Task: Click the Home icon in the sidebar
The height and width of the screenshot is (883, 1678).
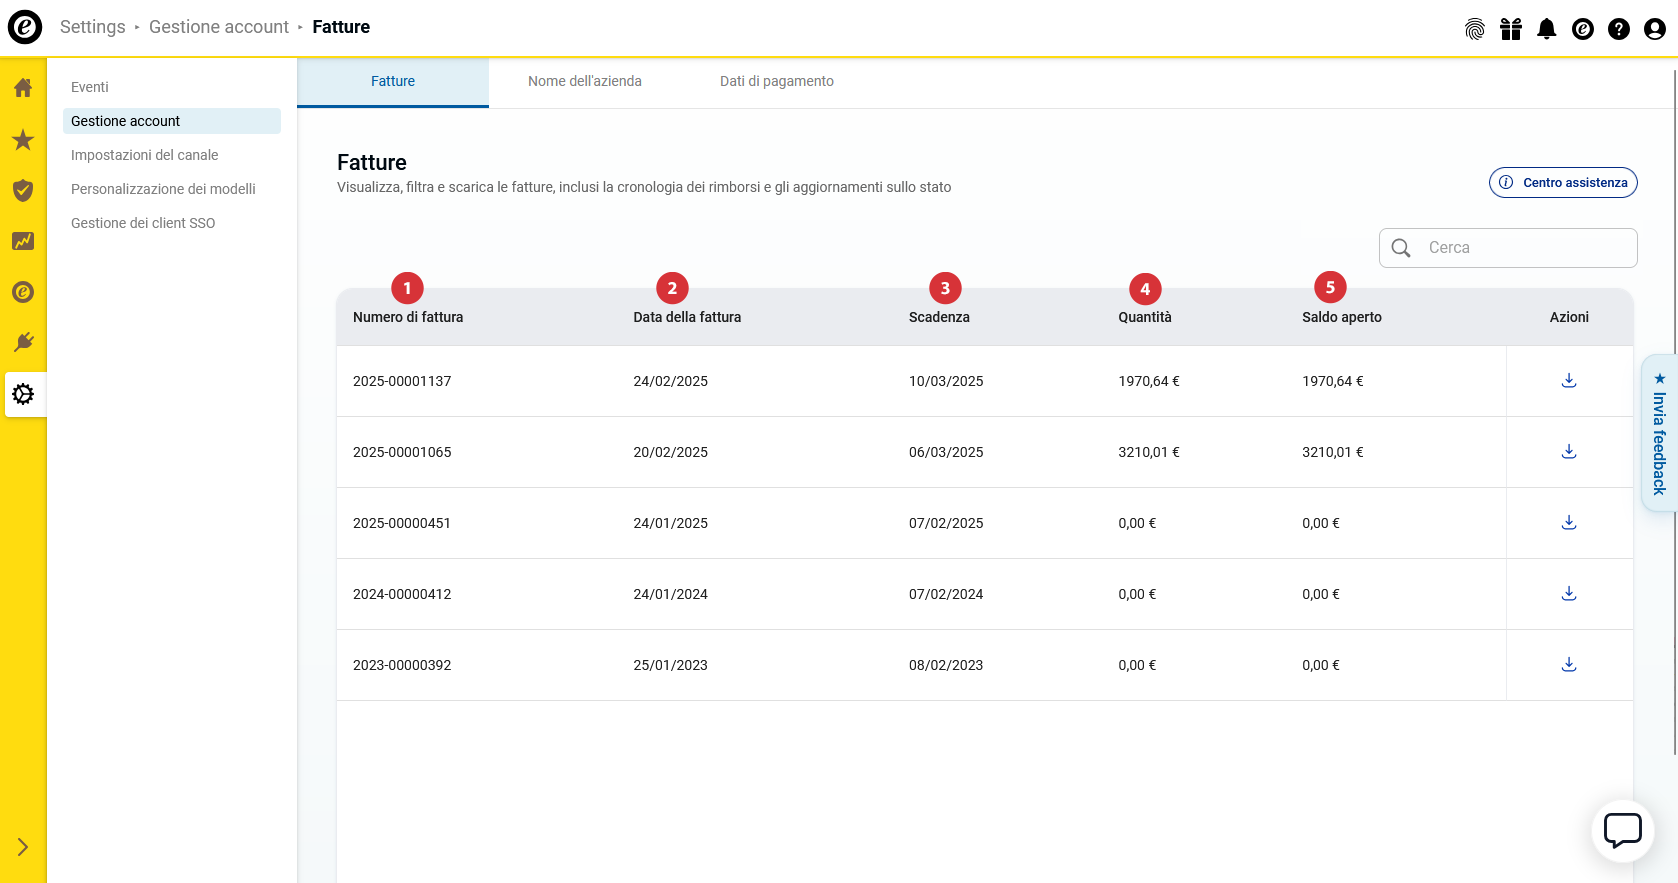Action: tap(23, 88)
